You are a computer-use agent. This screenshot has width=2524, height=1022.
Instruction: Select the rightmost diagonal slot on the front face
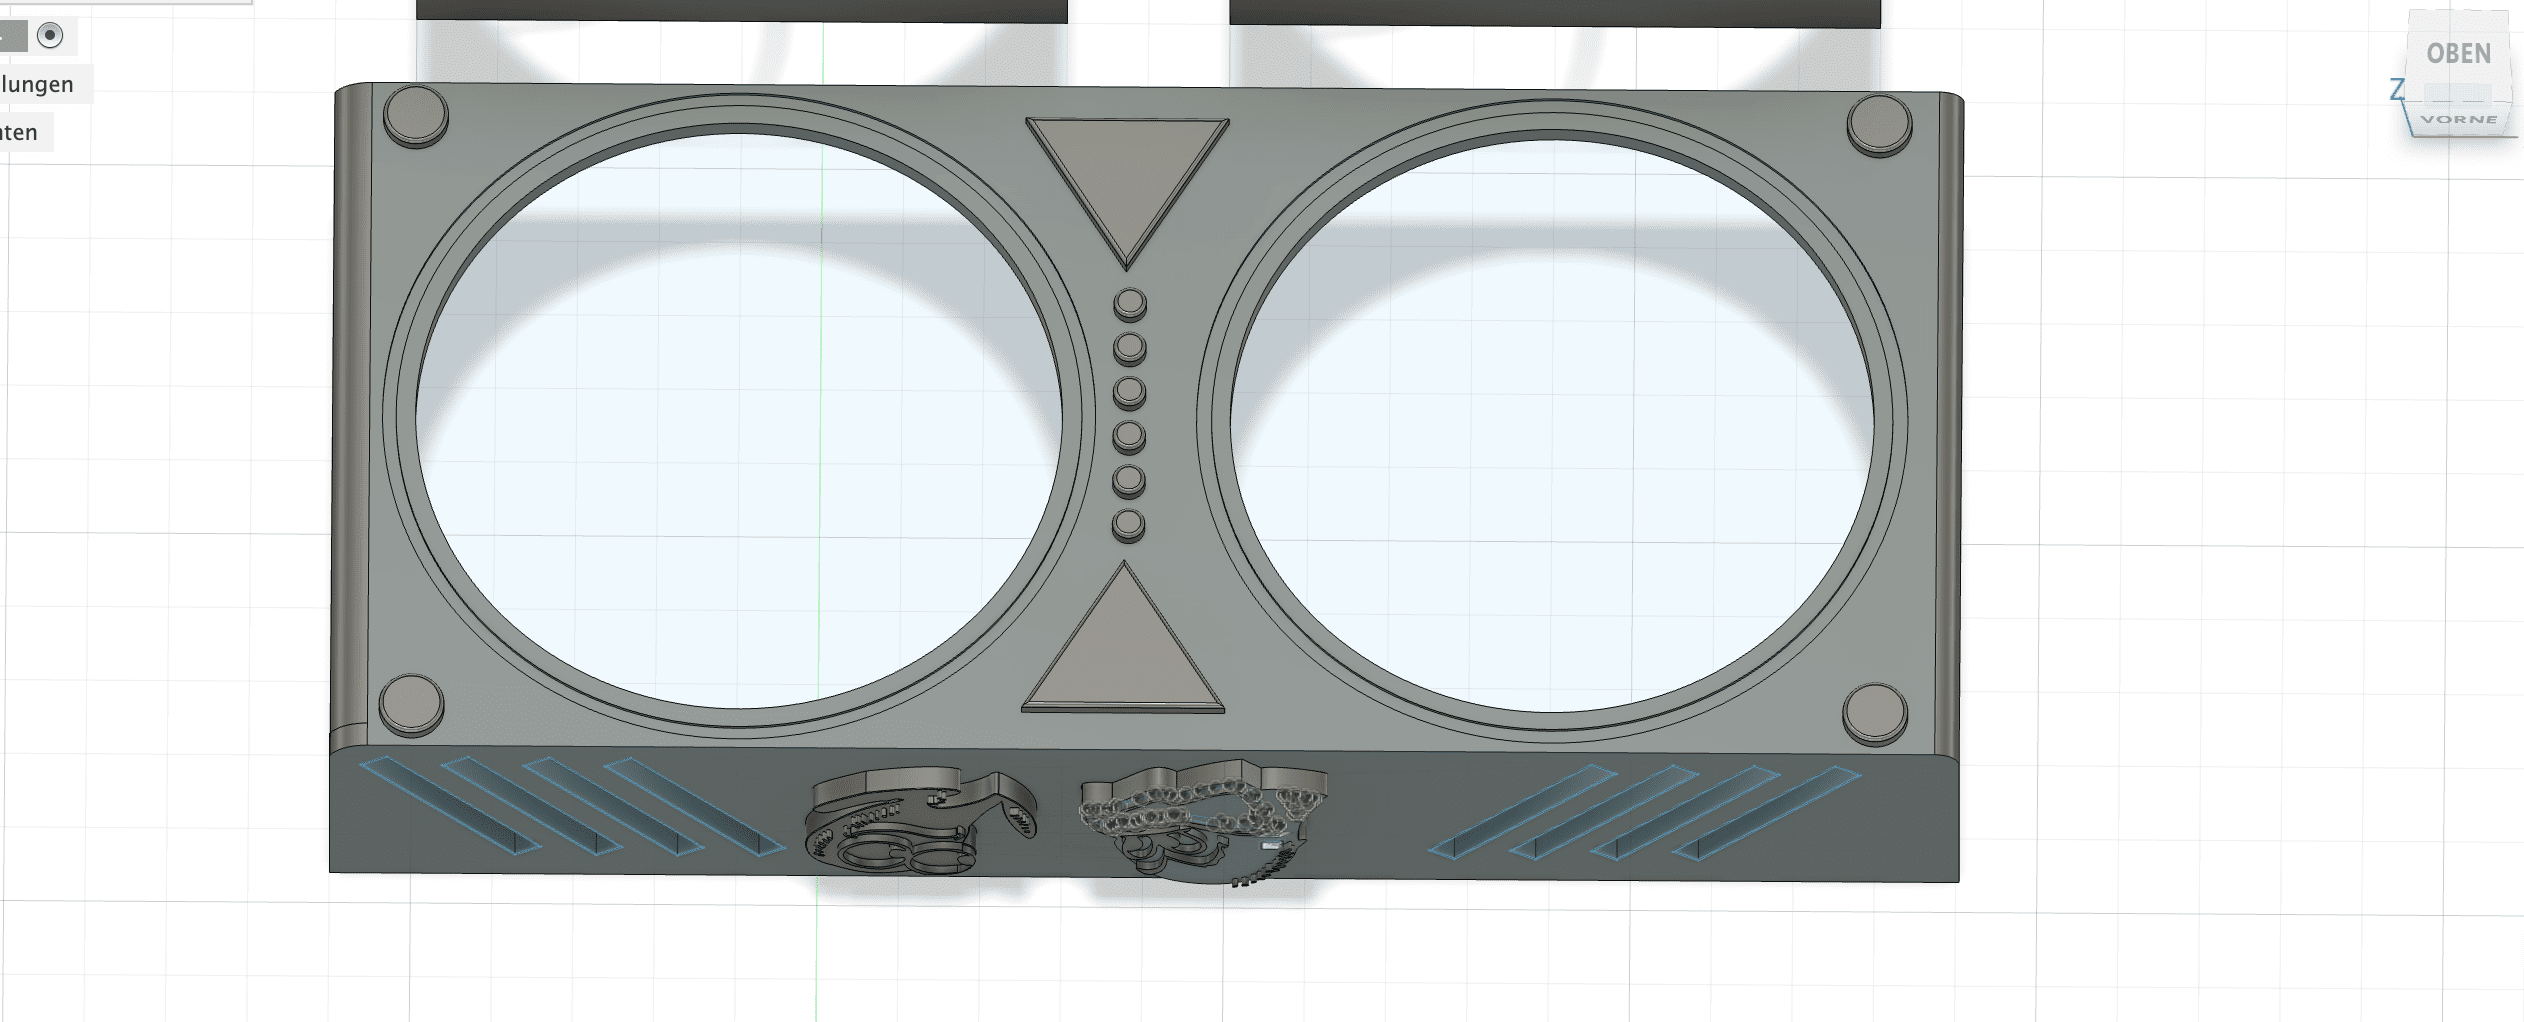1766,813
